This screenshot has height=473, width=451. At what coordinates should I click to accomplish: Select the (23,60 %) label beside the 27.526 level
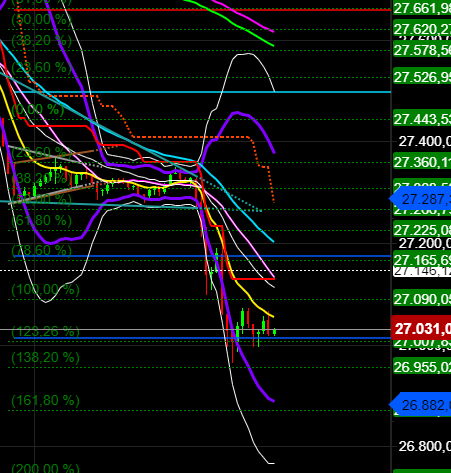42,67
